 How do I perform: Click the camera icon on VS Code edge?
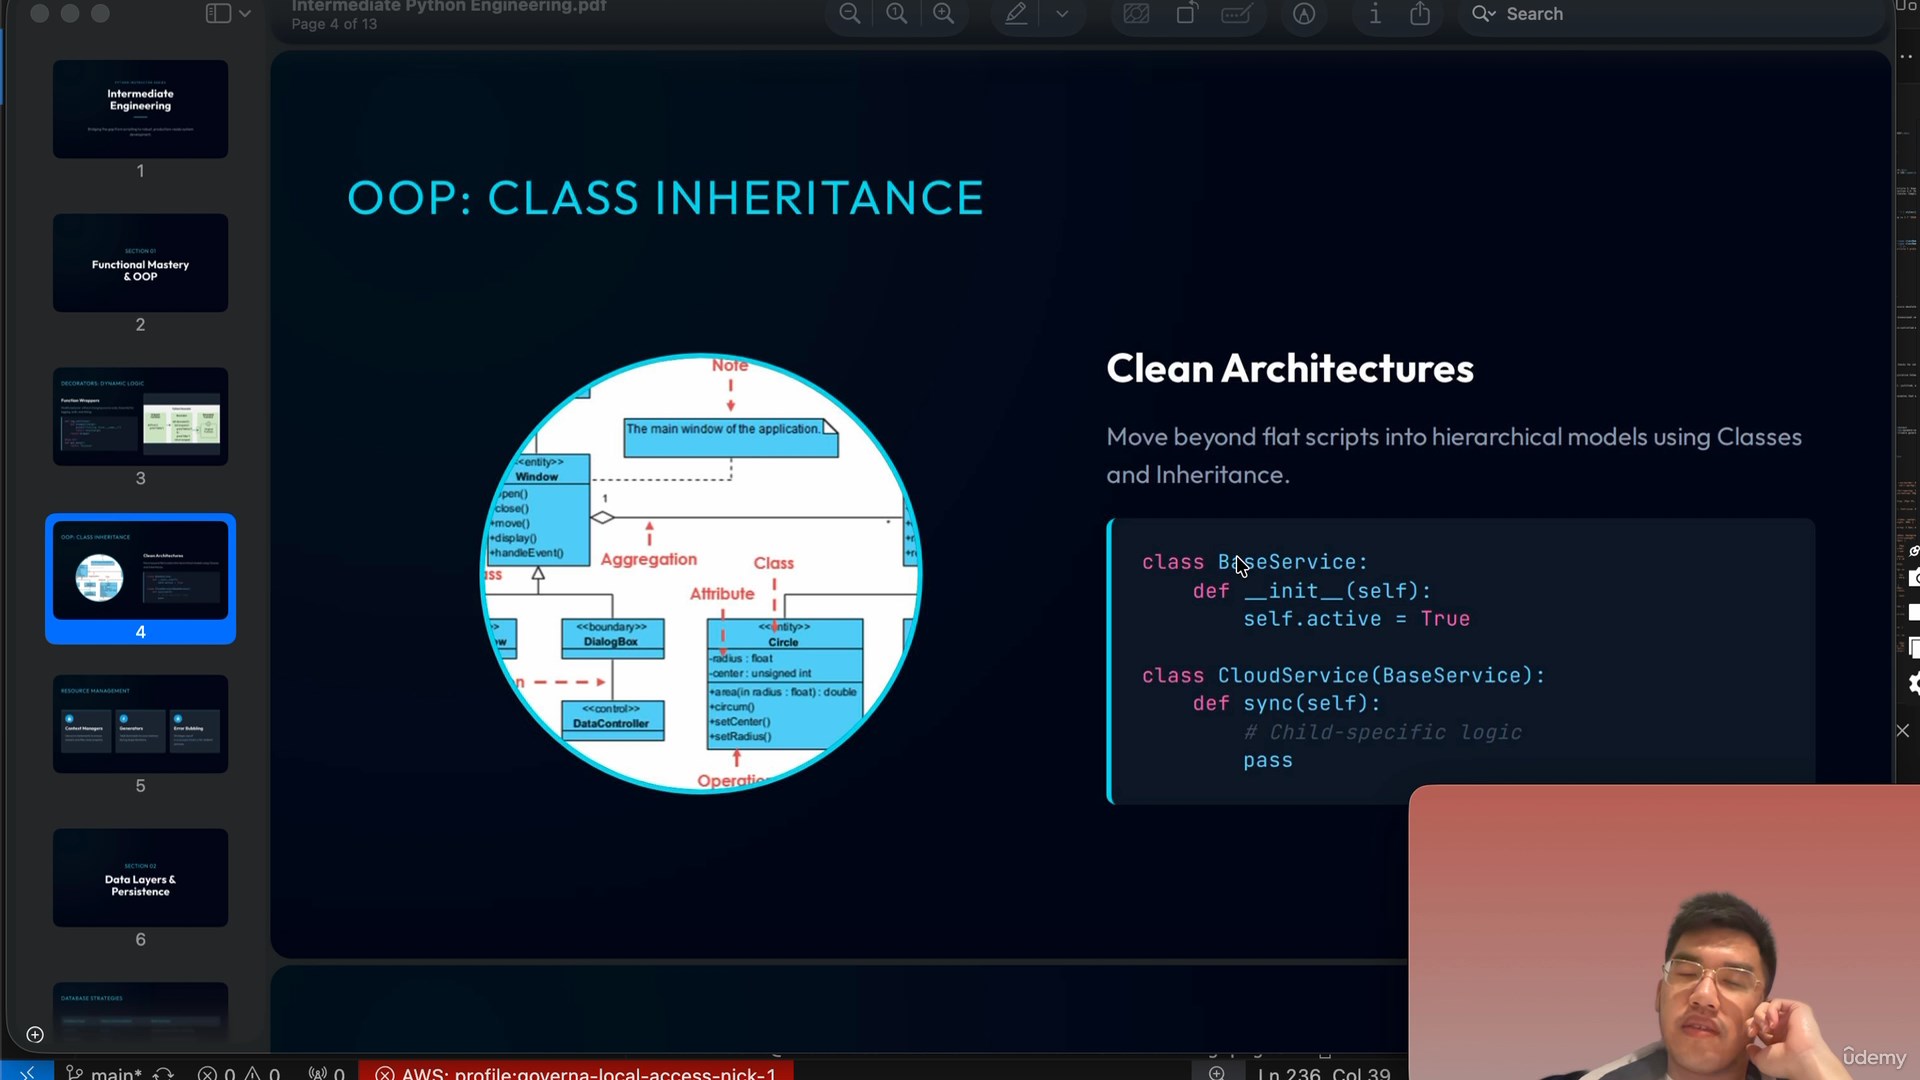tap(1913, 578)
